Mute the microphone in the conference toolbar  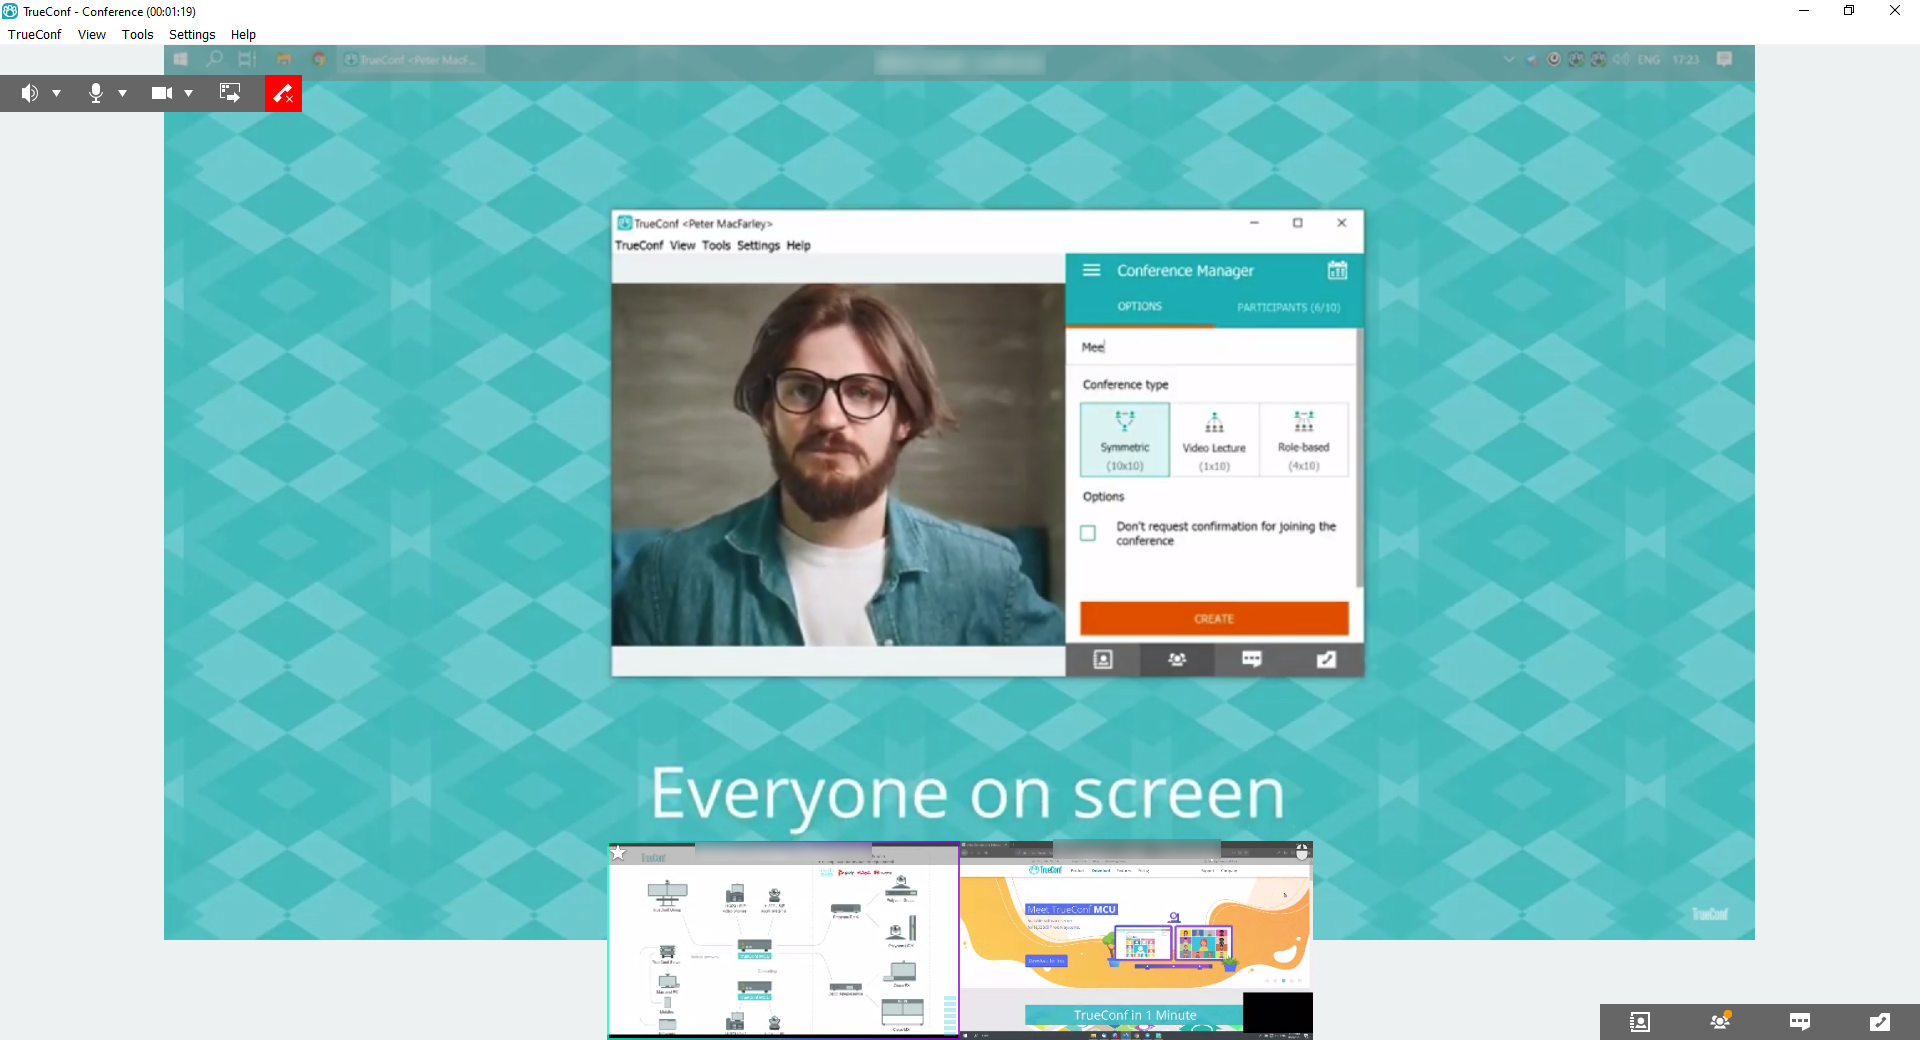[x=96, y=93]
